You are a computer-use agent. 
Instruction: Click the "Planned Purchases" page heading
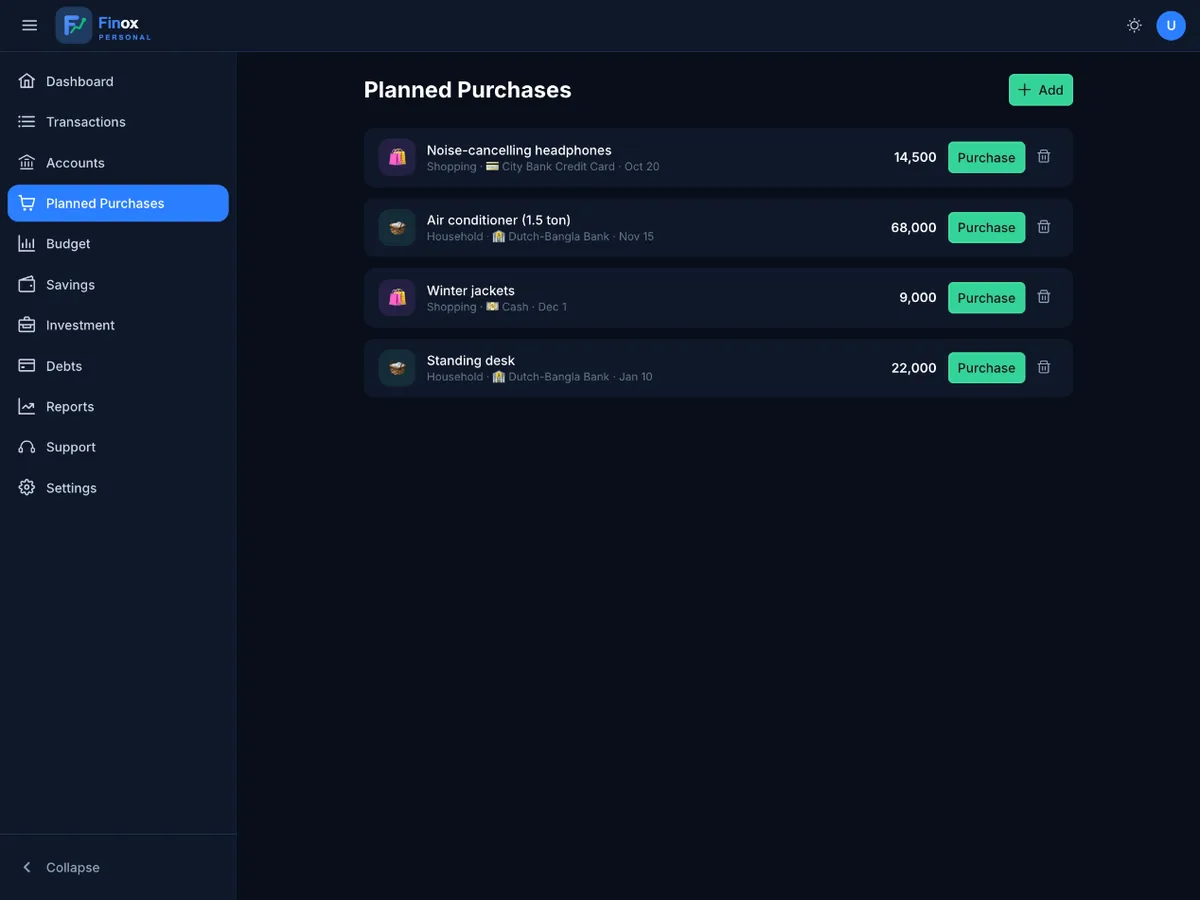467,90
